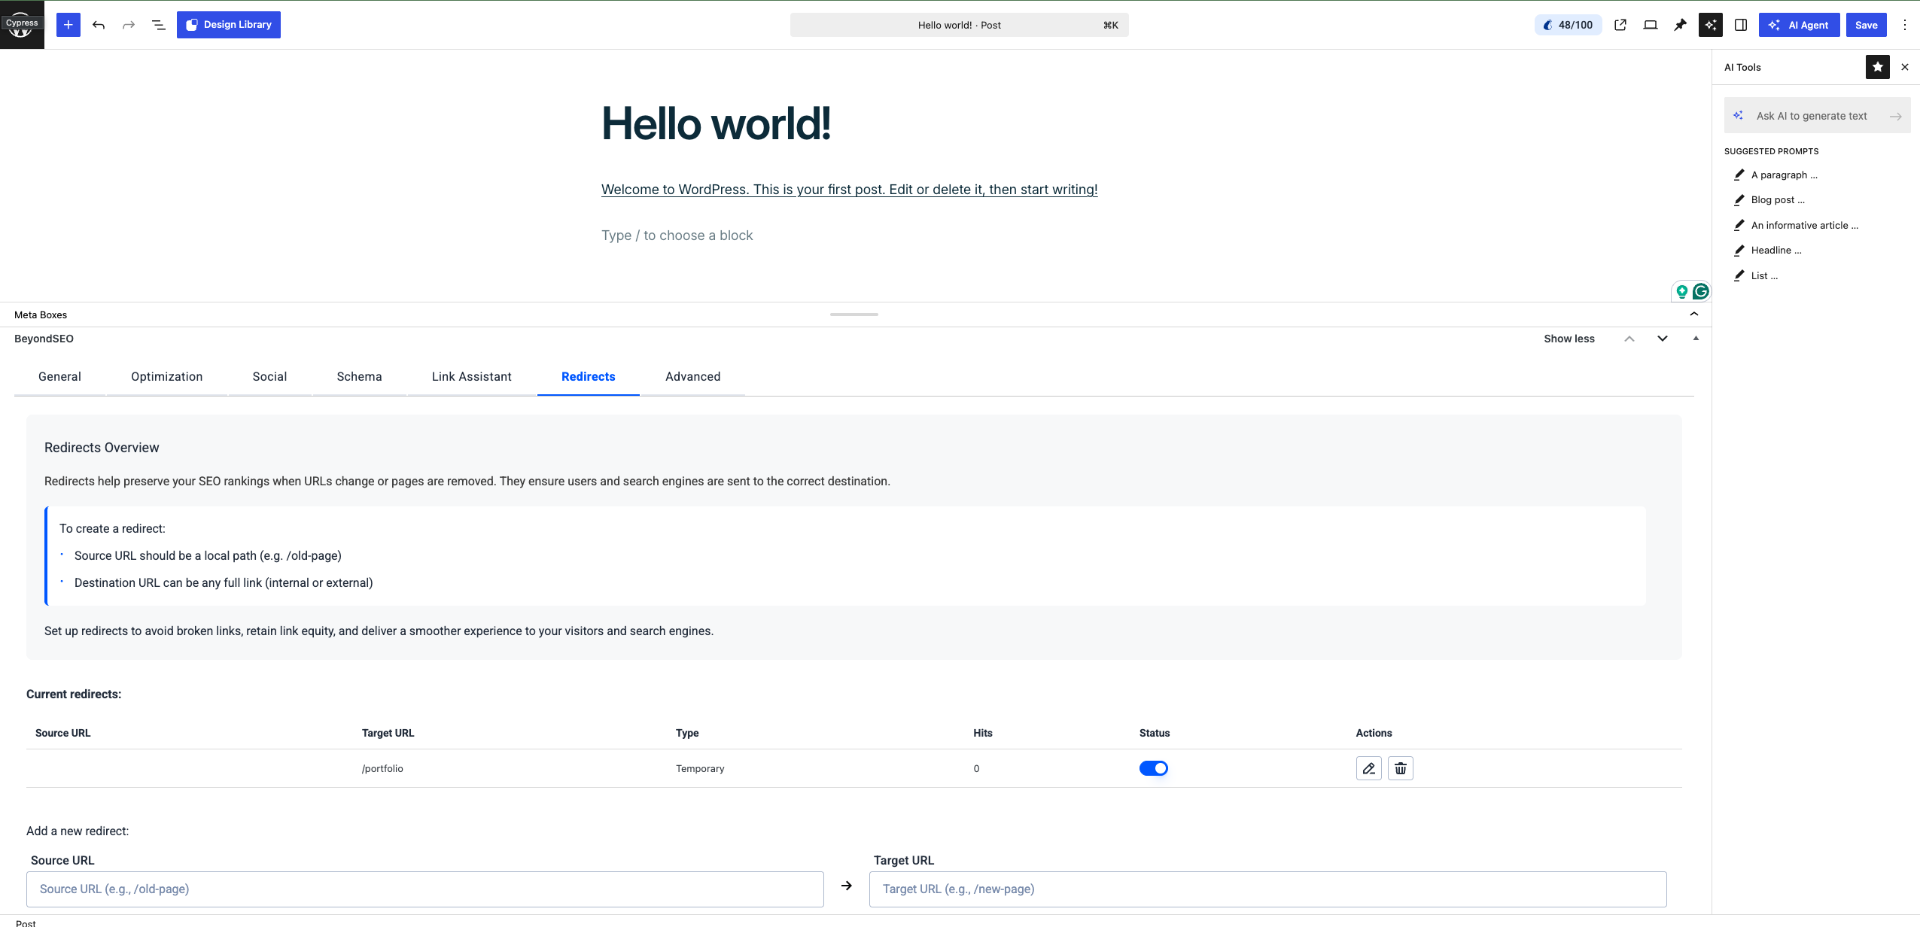This screenshot has width=1920, height=927.
Task: Click the block inserter plus button
Action: pos(68,25)
